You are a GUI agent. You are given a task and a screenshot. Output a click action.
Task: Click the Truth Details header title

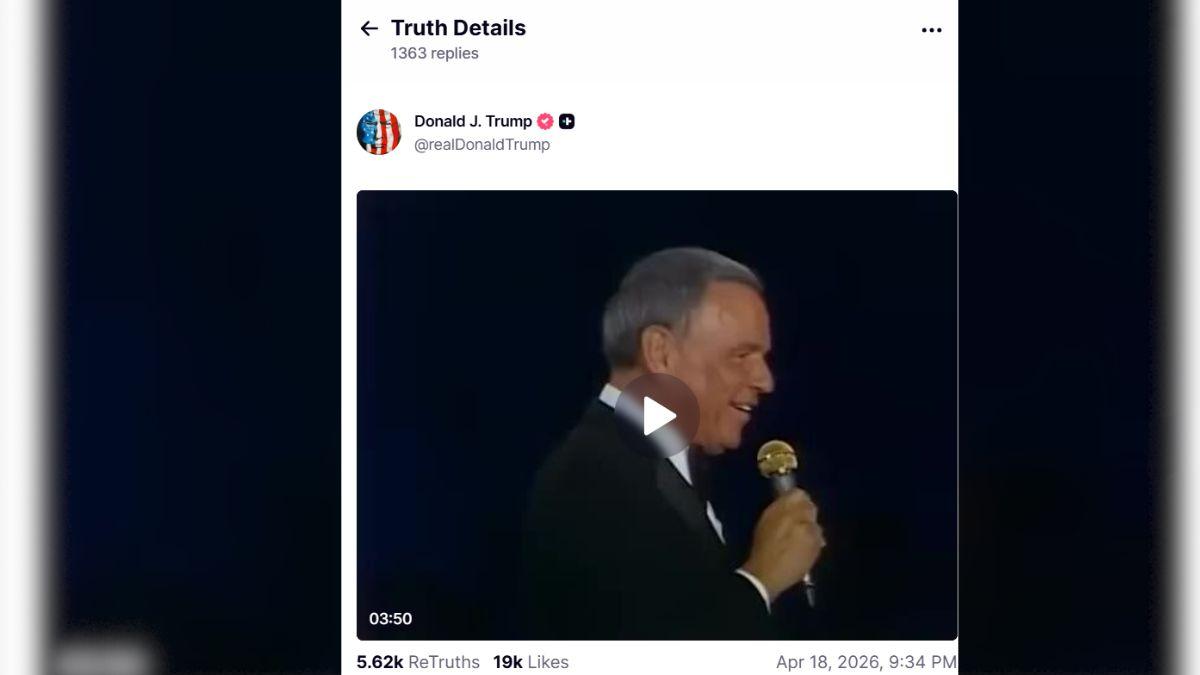tap(457, 27)
